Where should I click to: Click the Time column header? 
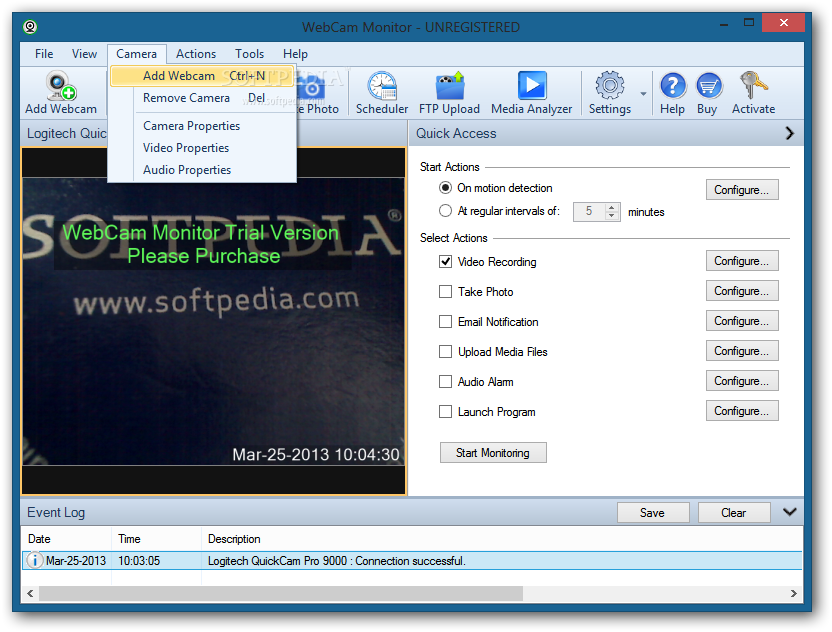157,539
